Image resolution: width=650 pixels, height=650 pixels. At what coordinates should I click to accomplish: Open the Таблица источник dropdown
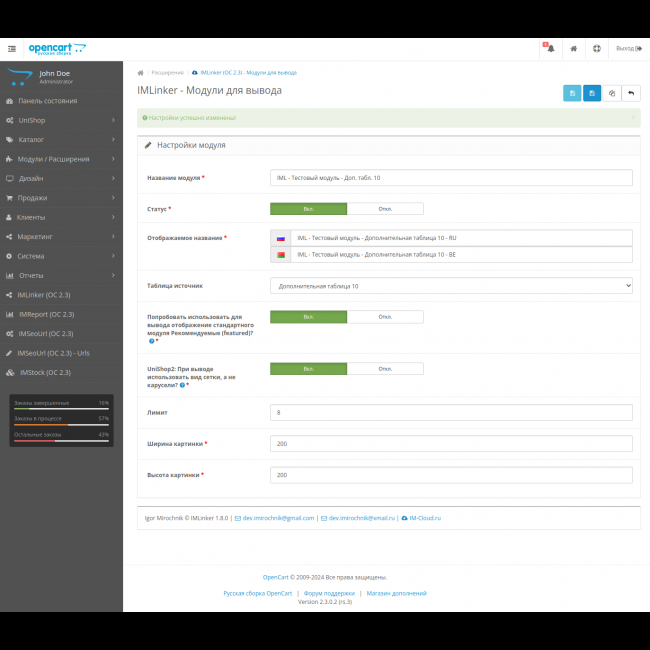tap(451, 286)
